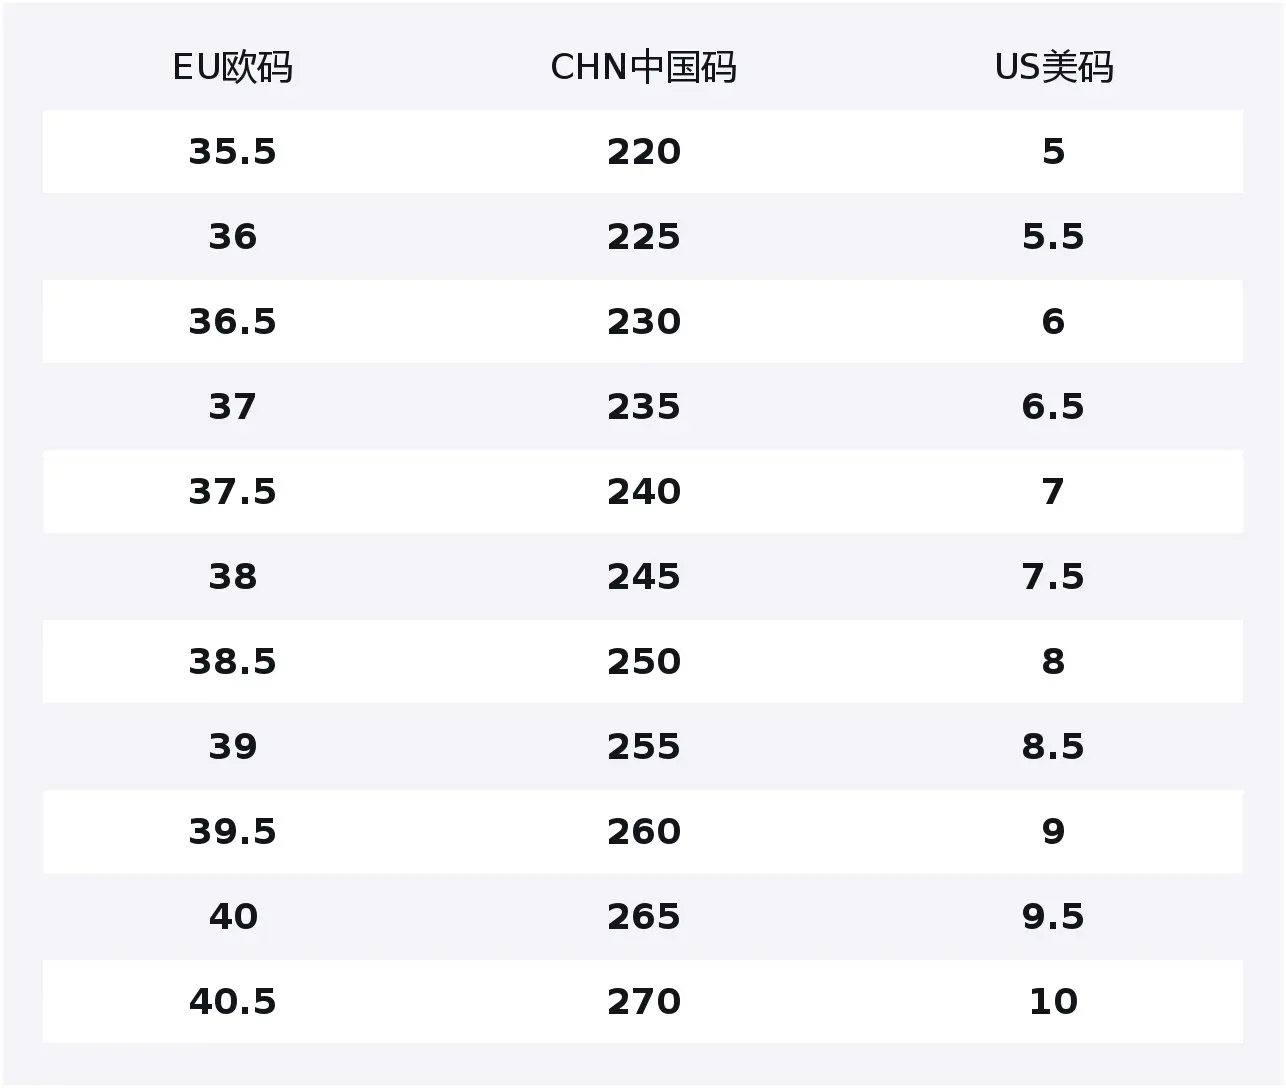The image size is (1286, 1088).
Task: Click the EU欧码 column header
Action: pos(232,67)
